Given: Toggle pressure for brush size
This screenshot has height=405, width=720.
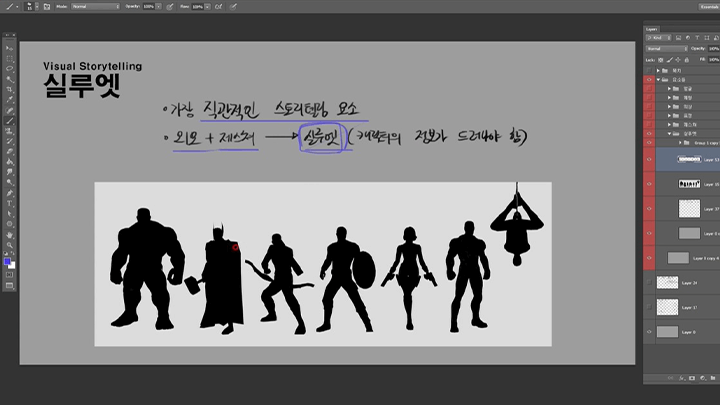Looking at the screenshot, I should pyautogui.click(x=233, y=7).
